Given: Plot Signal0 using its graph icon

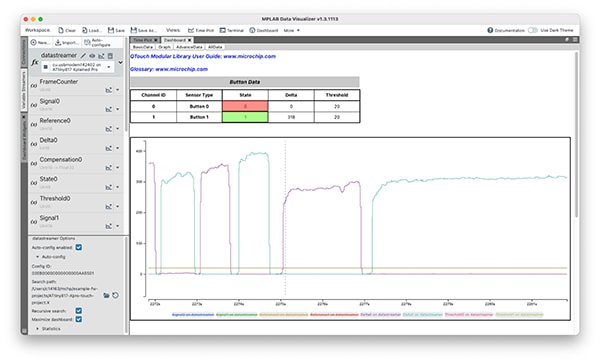Looking at the screenshot, I should click(109, 109).
